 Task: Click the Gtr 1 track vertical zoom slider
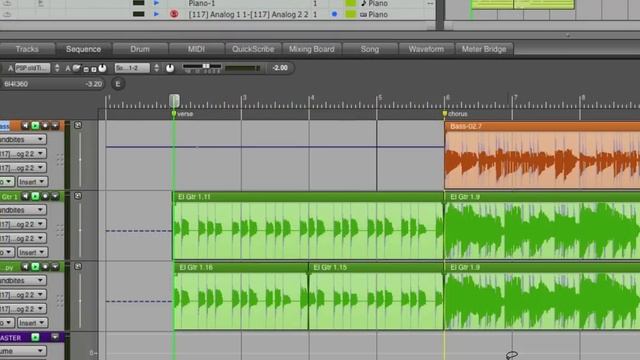(x=80, y=230)
